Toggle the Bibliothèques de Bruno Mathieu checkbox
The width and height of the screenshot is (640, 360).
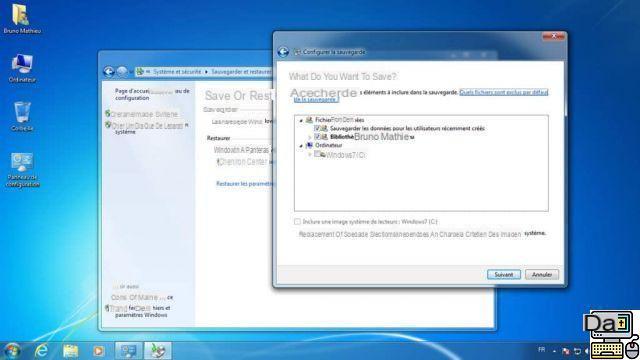click(317, 137)
